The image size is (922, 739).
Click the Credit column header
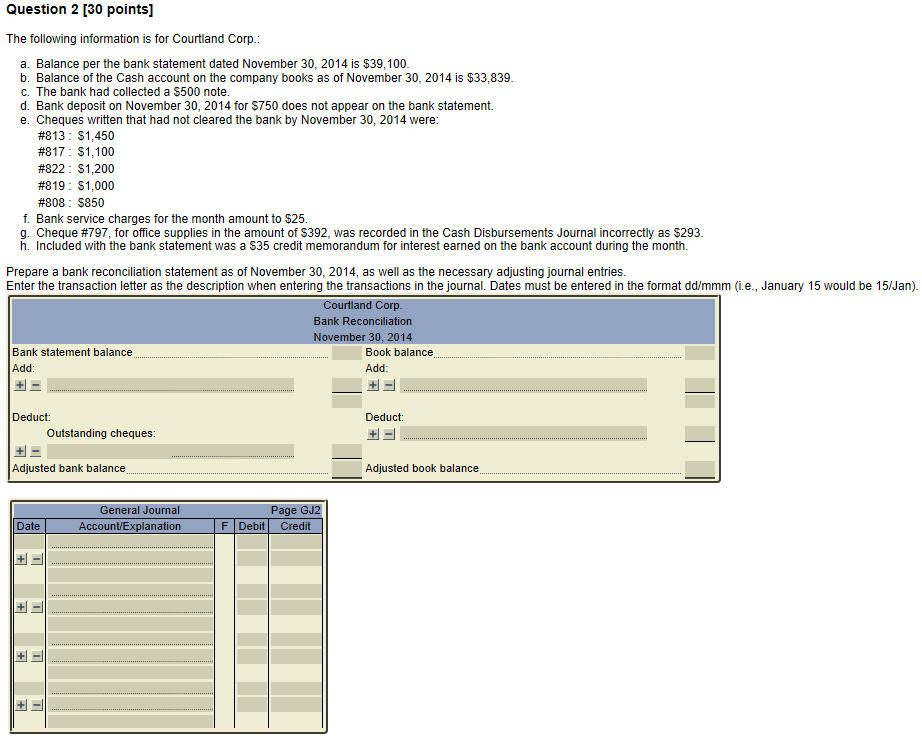point(296,526)
